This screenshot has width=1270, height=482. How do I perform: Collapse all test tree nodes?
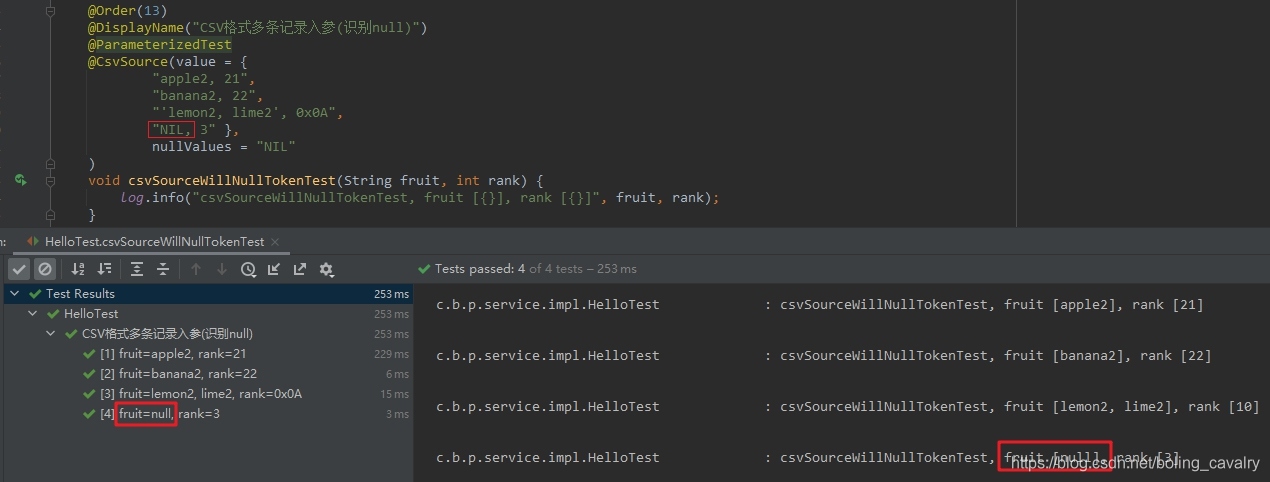(163, 269)
